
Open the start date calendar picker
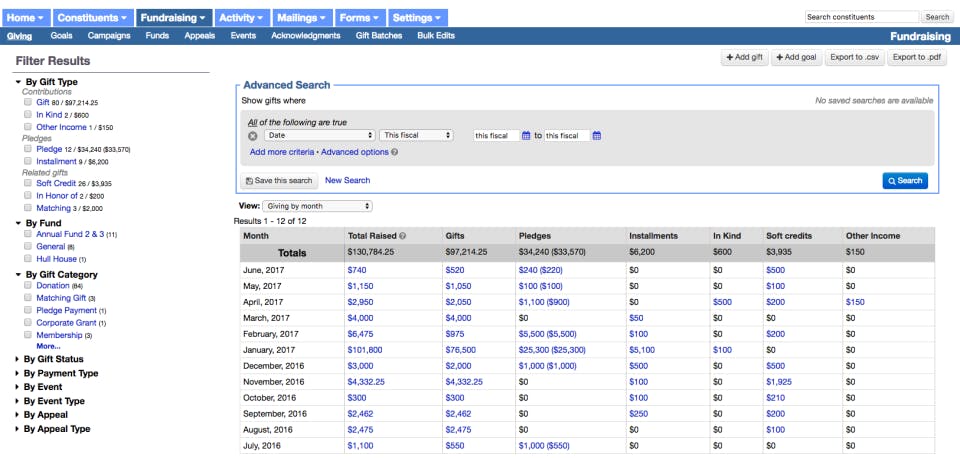pyautogui.click(x=527, y=136)
